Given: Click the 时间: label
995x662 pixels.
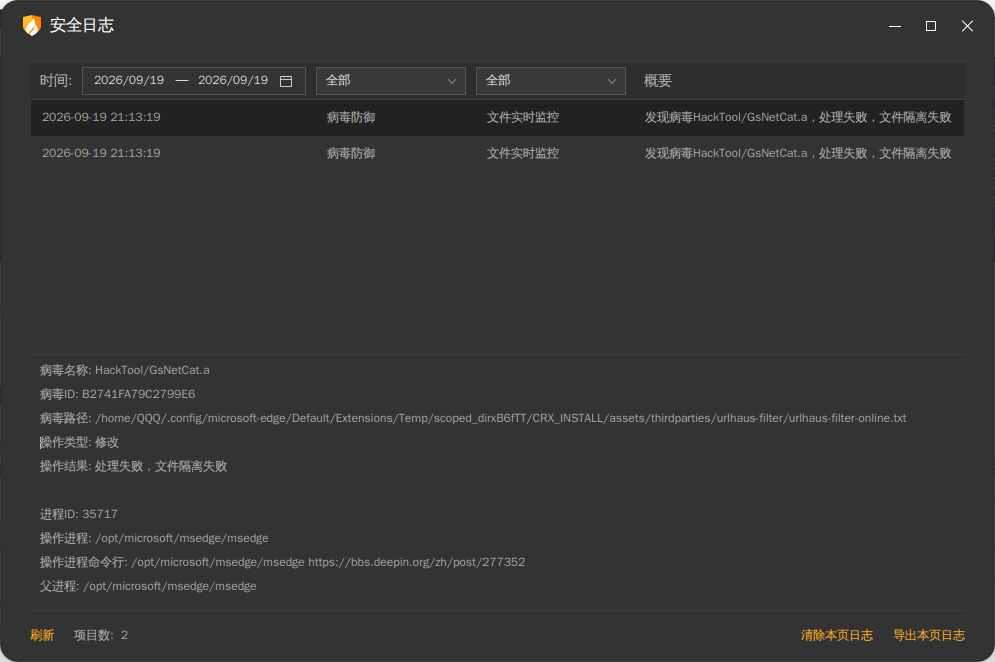Looking at the screenshot, I should pyautogui.click(x=56, y=81).
